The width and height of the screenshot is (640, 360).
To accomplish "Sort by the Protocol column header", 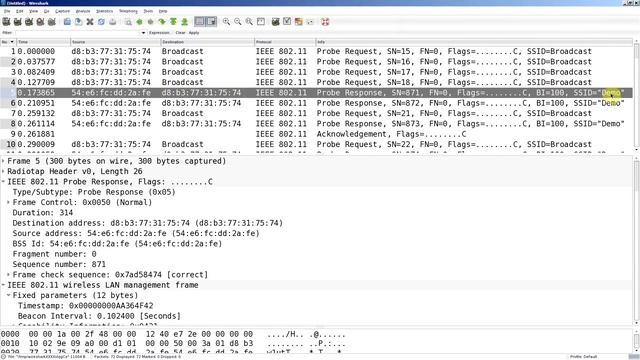I will click(x=285, y=42).
